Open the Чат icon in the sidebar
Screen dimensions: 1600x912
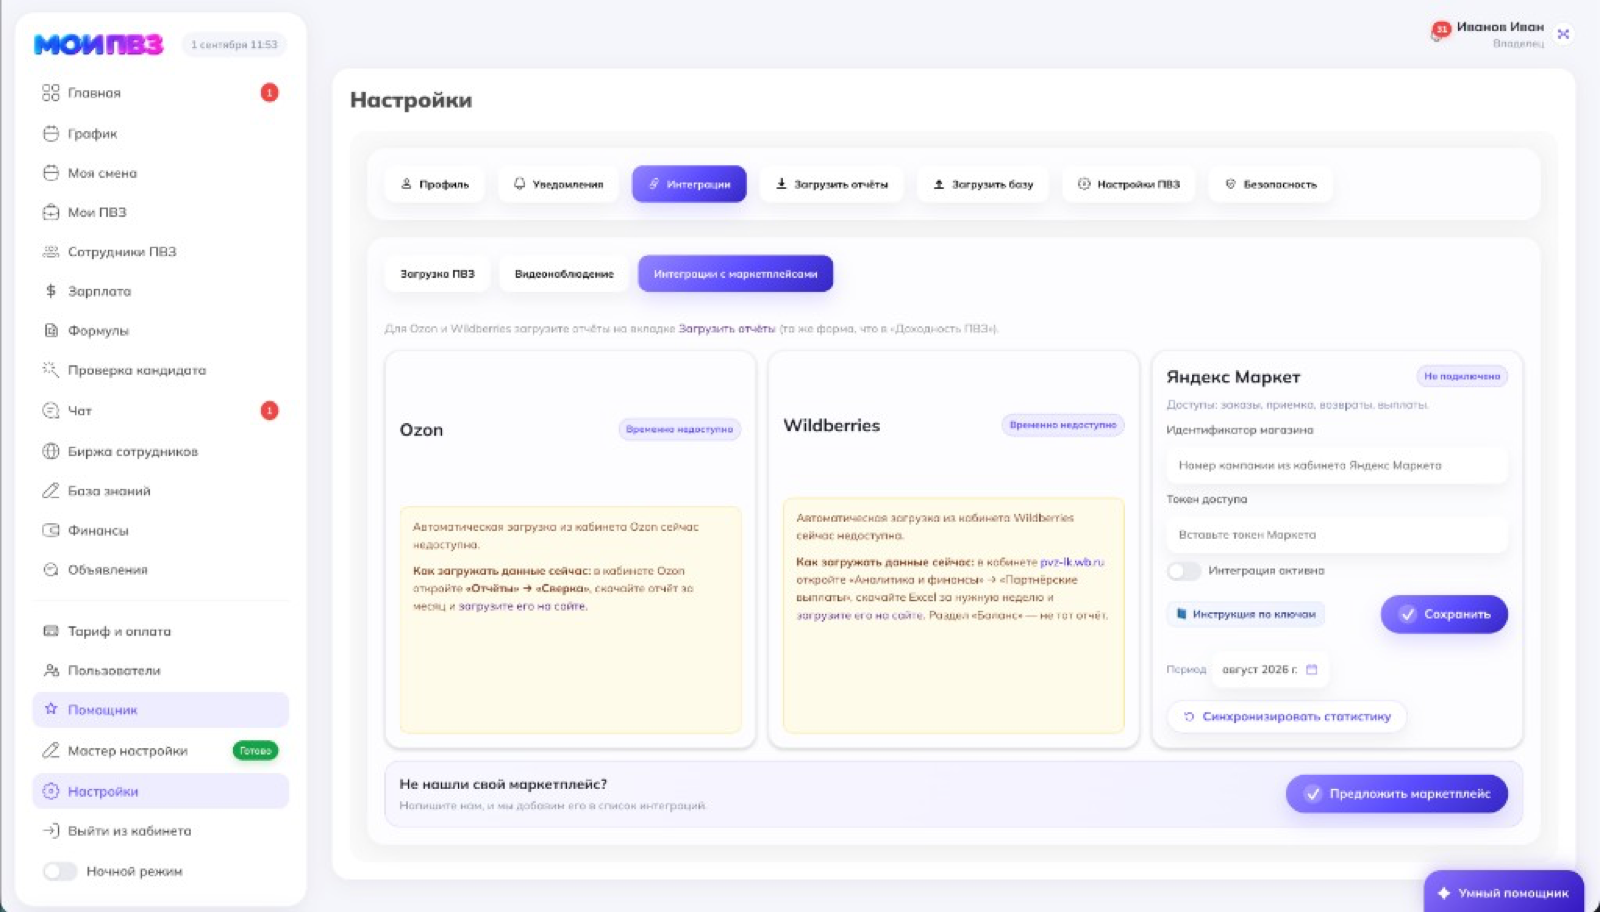point(51,411)
